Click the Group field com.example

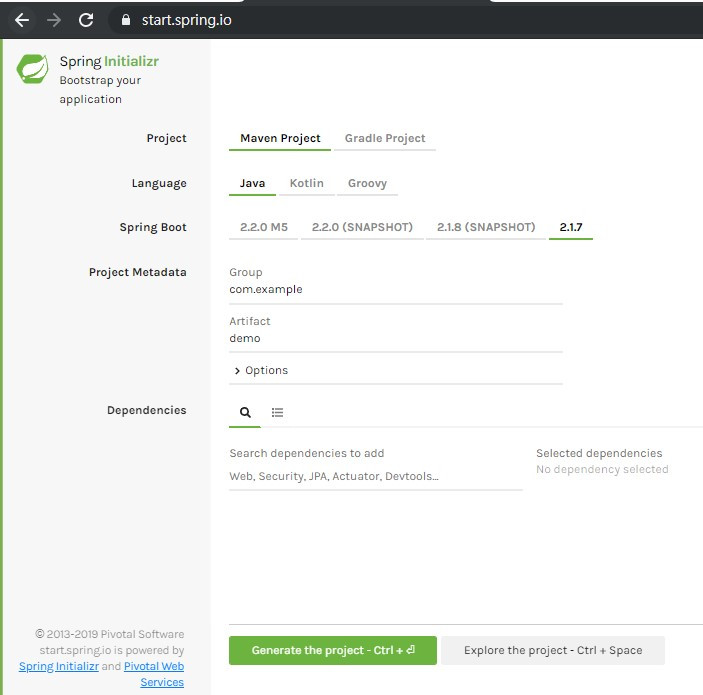click(x=395, y=290)
